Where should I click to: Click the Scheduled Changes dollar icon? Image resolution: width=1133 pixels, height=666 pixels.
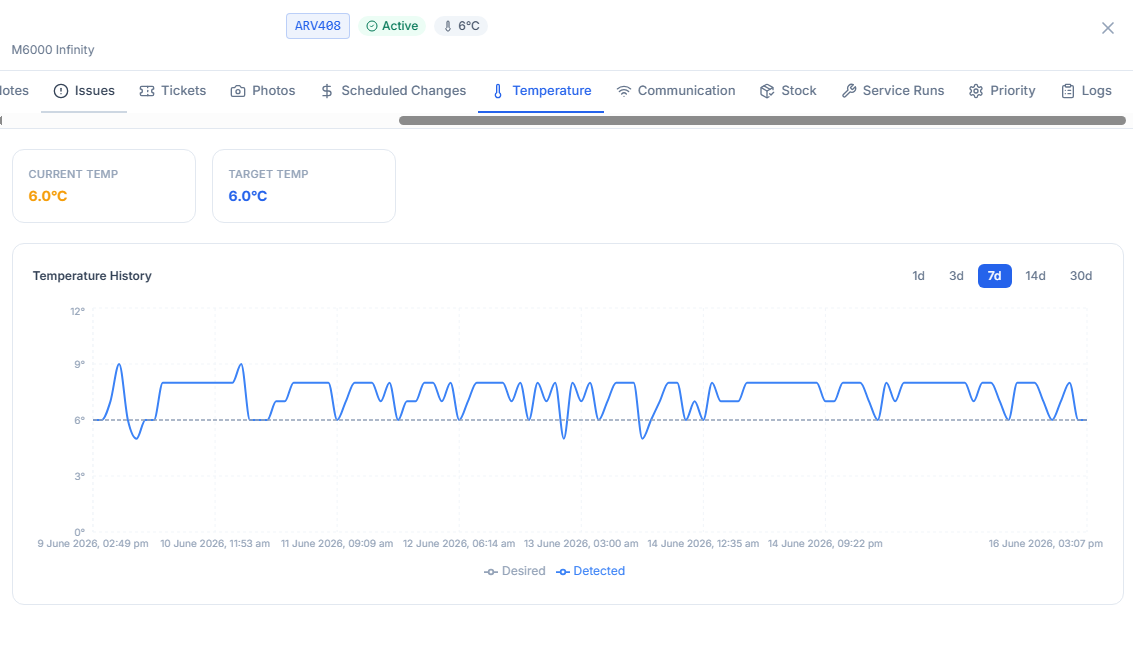(x=327, y=91)
